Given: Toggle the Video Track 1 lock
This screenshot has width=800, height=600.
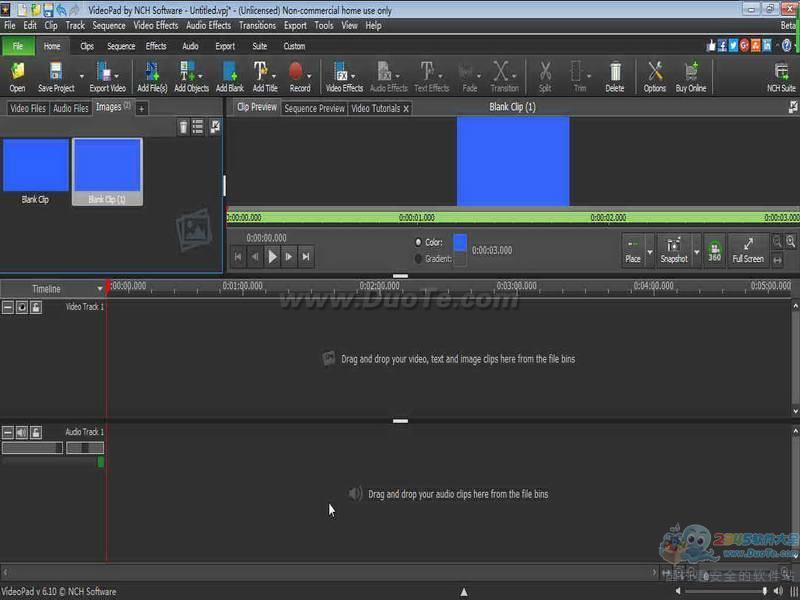Looking at the screenshot, I should (36, 307).
